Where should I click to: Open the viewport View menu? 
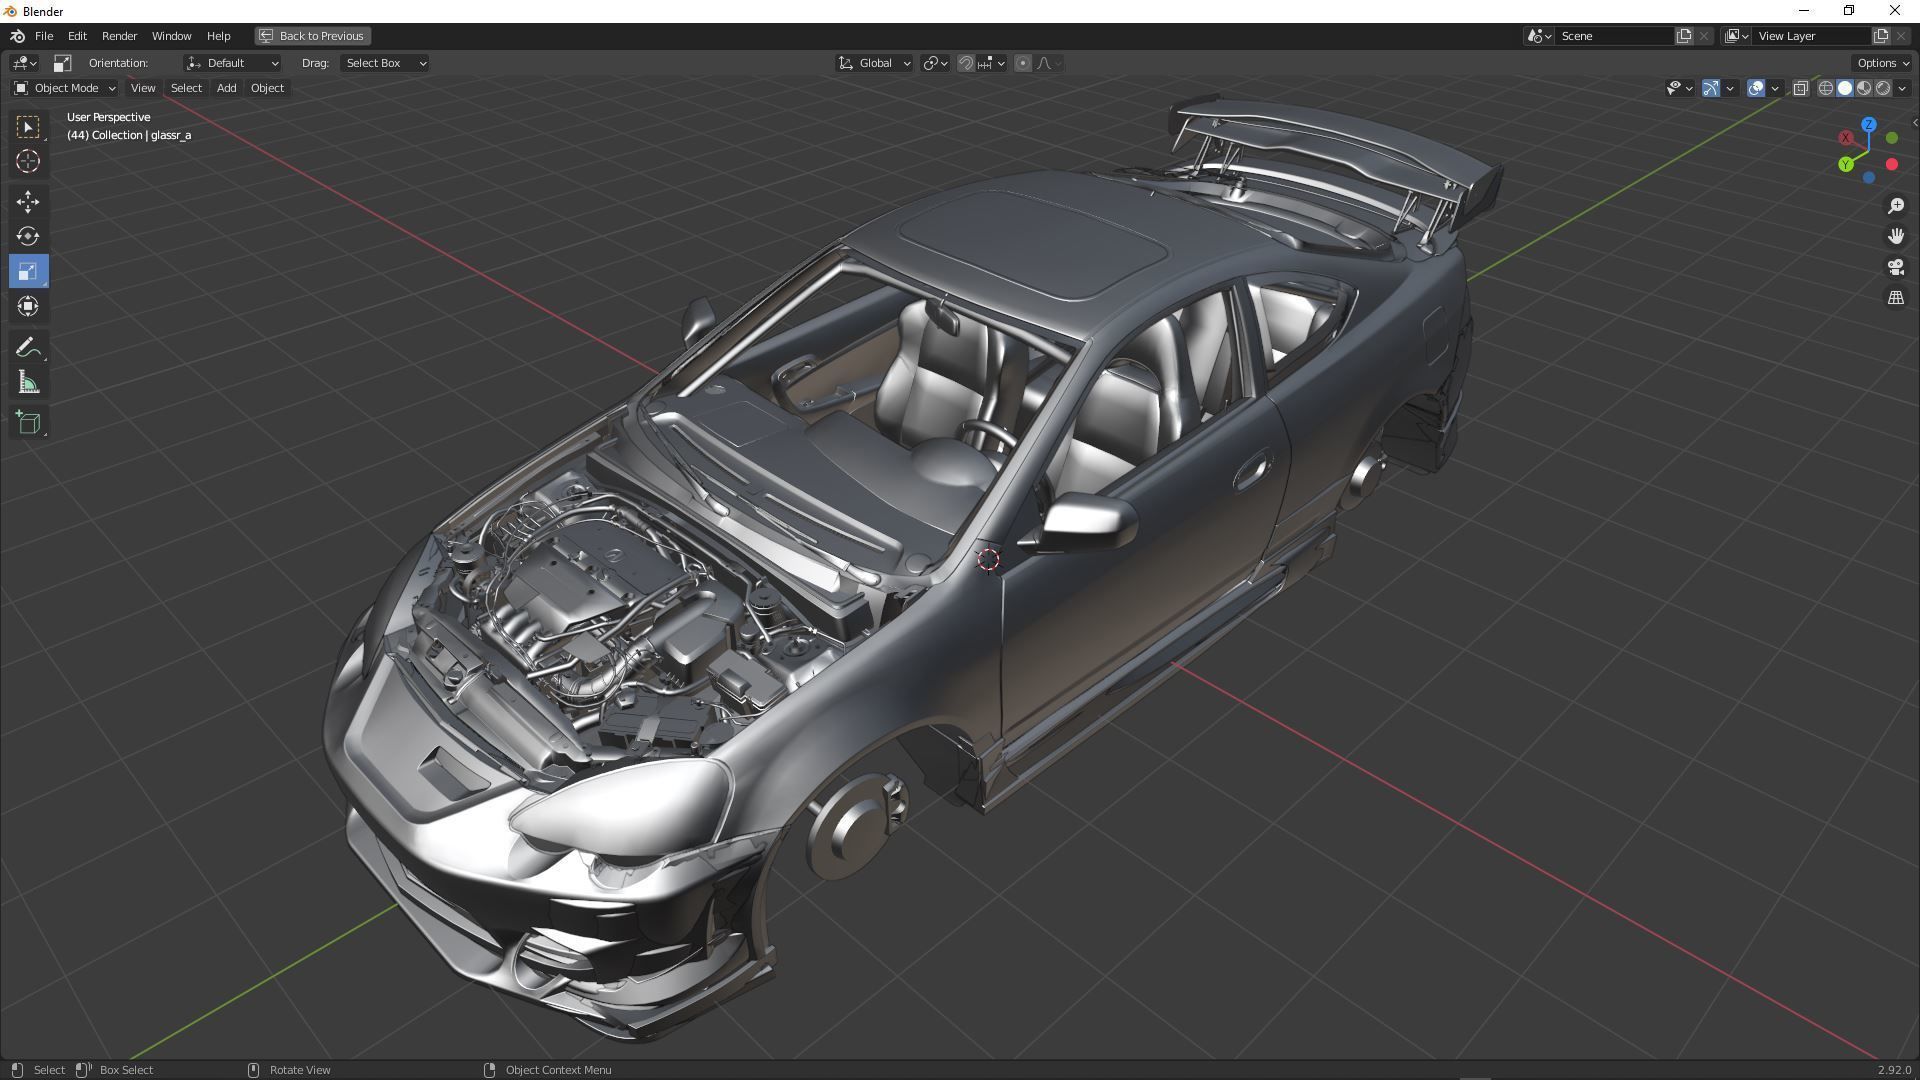tap(143, 88)
